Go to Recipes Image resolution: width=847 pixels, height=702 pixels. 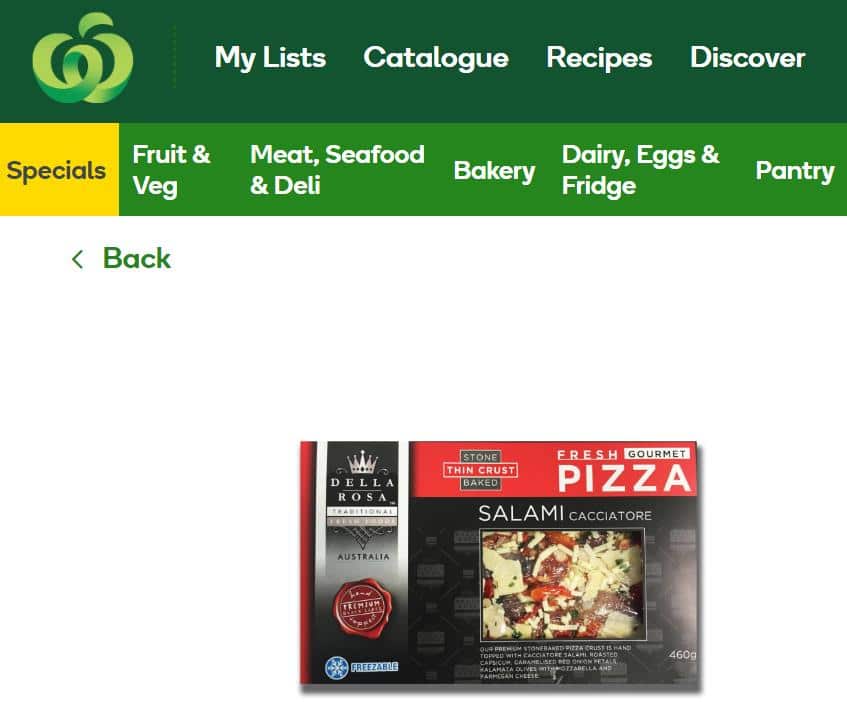point(599,58)
